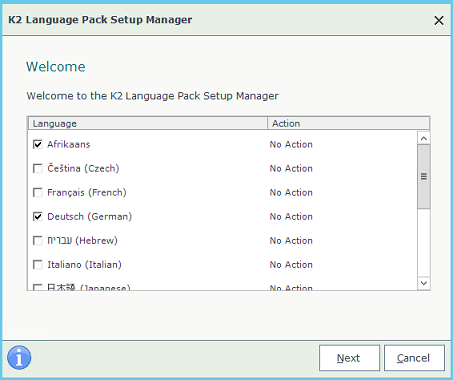Select the Hebrew language checkbox

coord(38,240)
